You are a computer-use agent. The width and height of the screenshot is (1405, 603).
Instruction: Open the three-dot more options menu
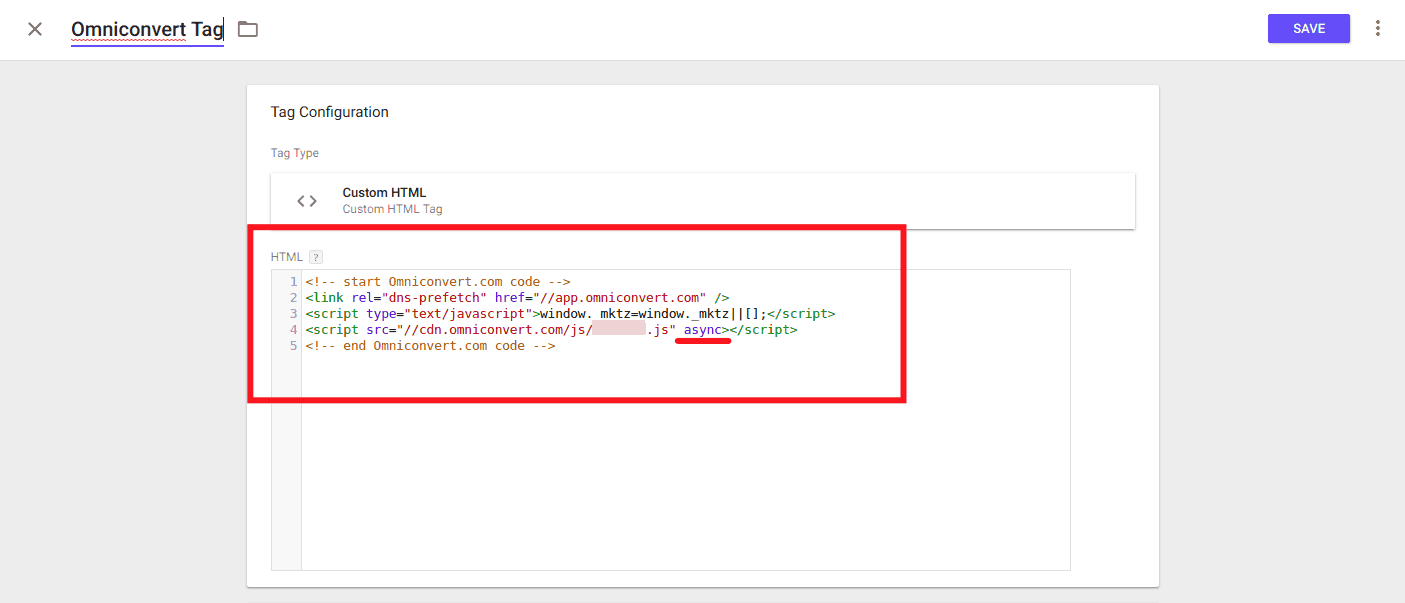click(x=1378, y=29)
